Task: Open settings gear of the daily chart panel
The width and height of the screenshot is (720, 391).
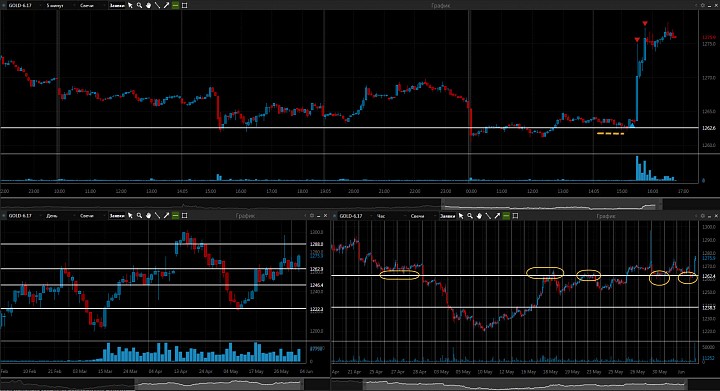Action: tap(312, 215)
